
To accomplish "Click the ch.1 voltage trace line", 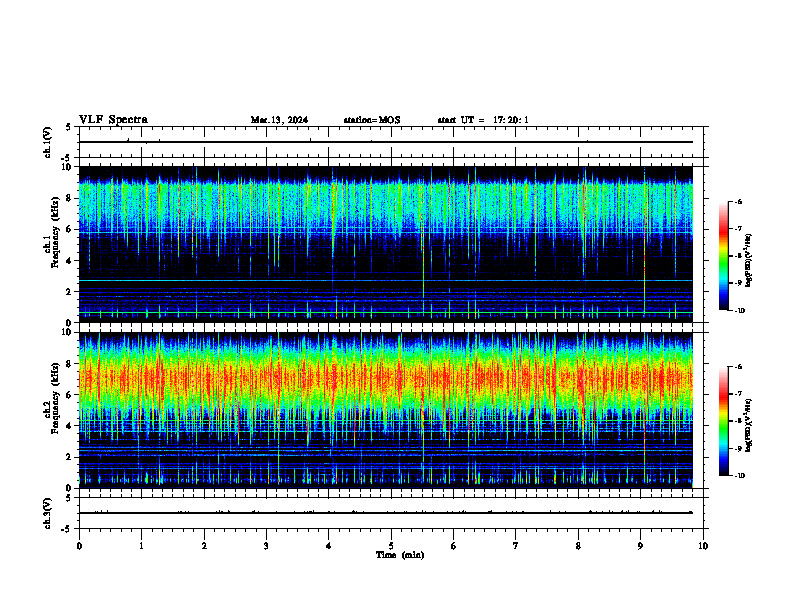I will point(386,142).
